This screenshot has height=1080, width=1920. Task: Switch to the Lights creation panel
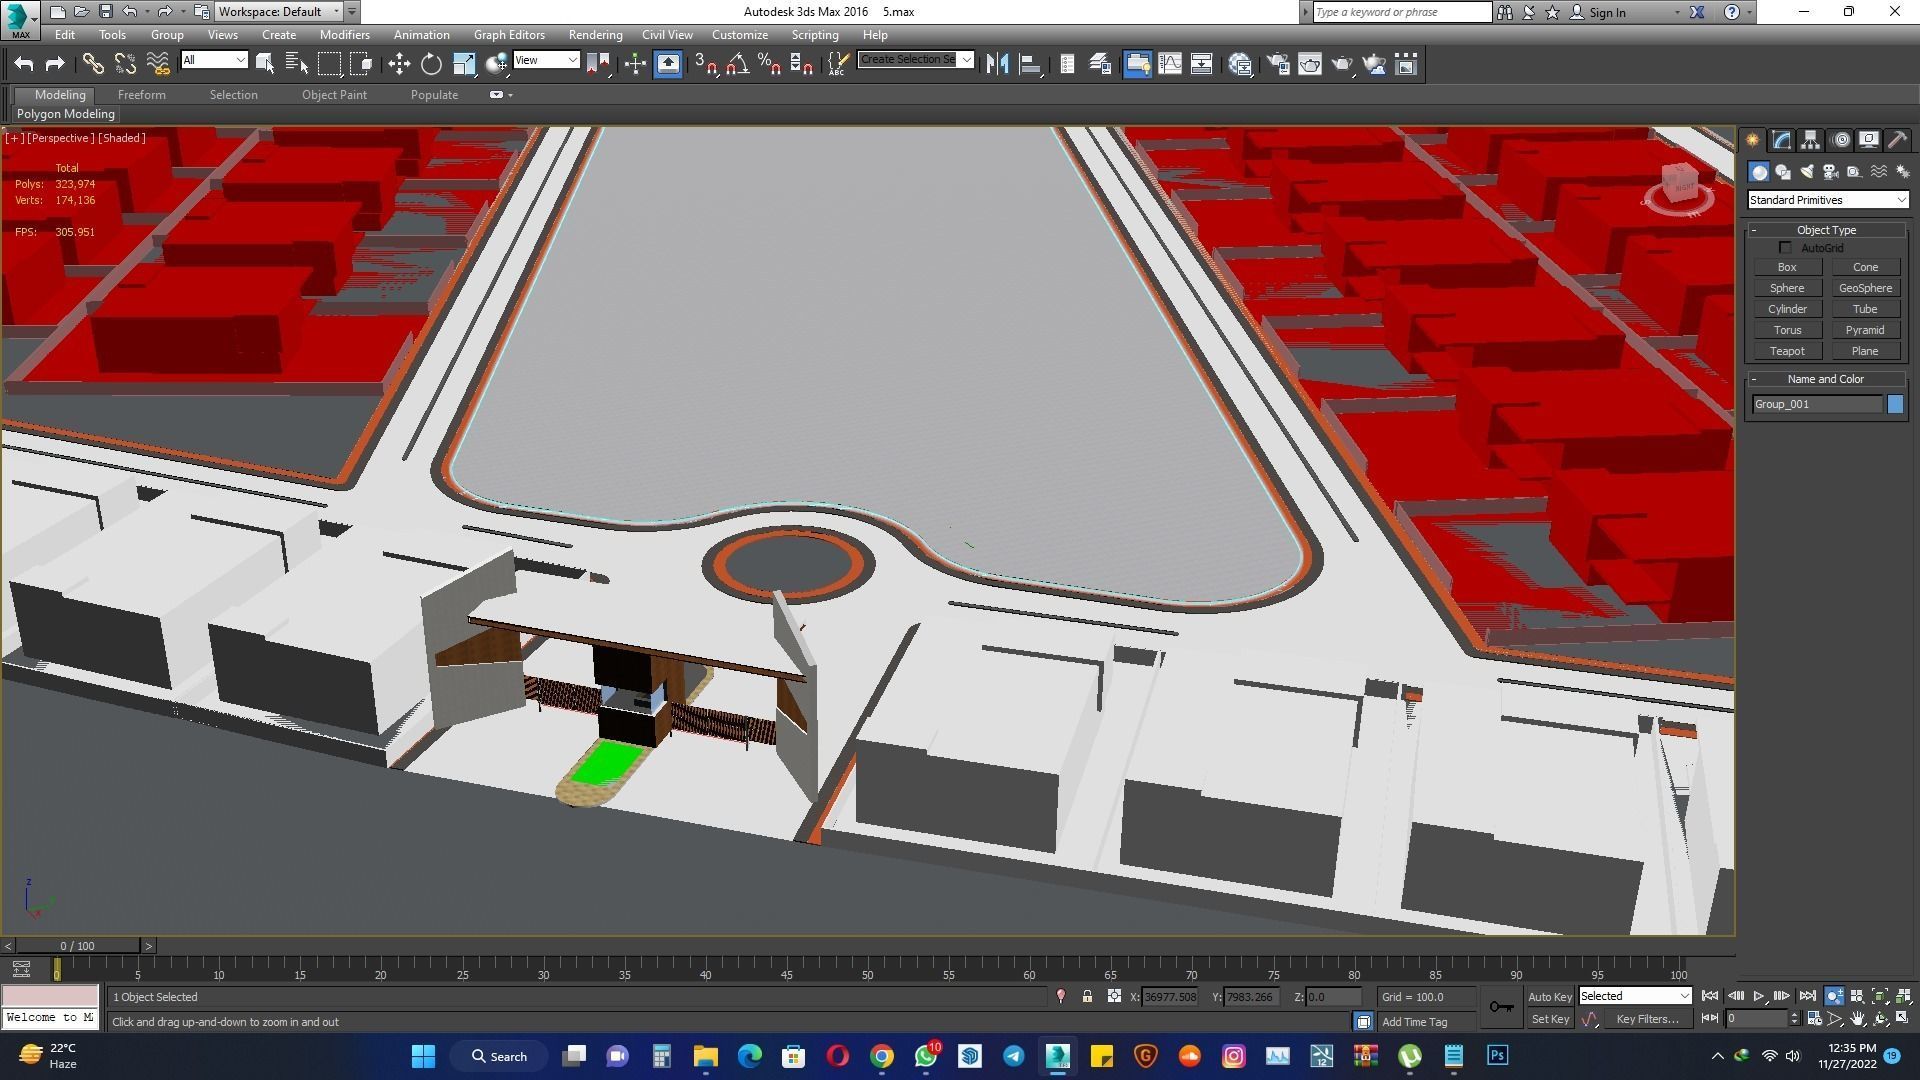(x=1806, y=171)
